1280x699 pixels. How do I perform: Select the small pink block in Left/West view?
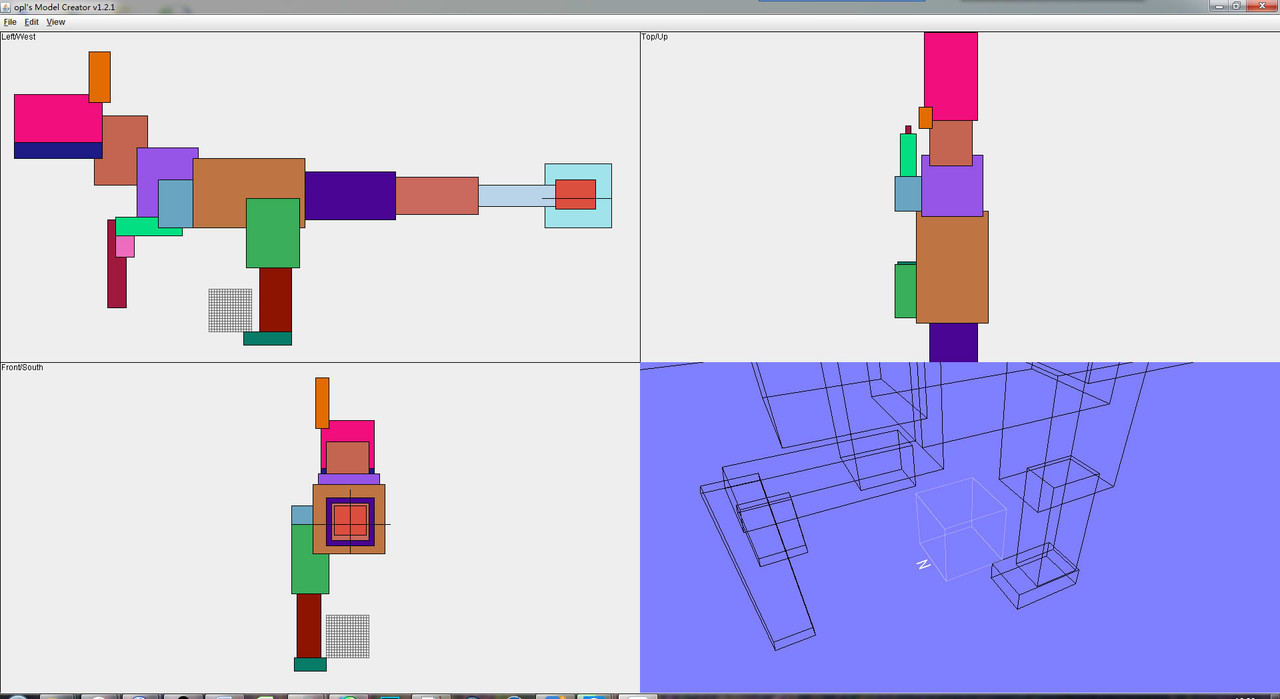[x=124, y=246]
